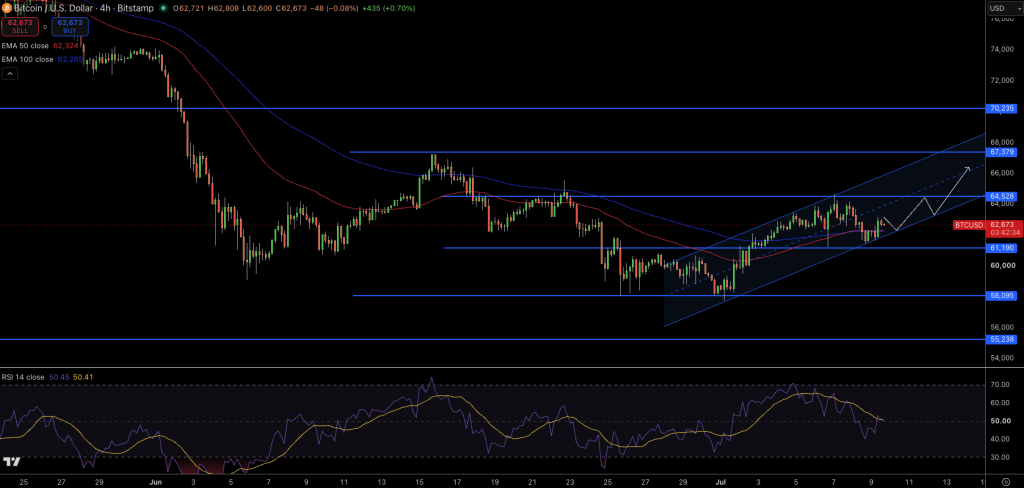Click the Jul label on time axis
This screenshot has height=488, width=1024.
point(722,482)
